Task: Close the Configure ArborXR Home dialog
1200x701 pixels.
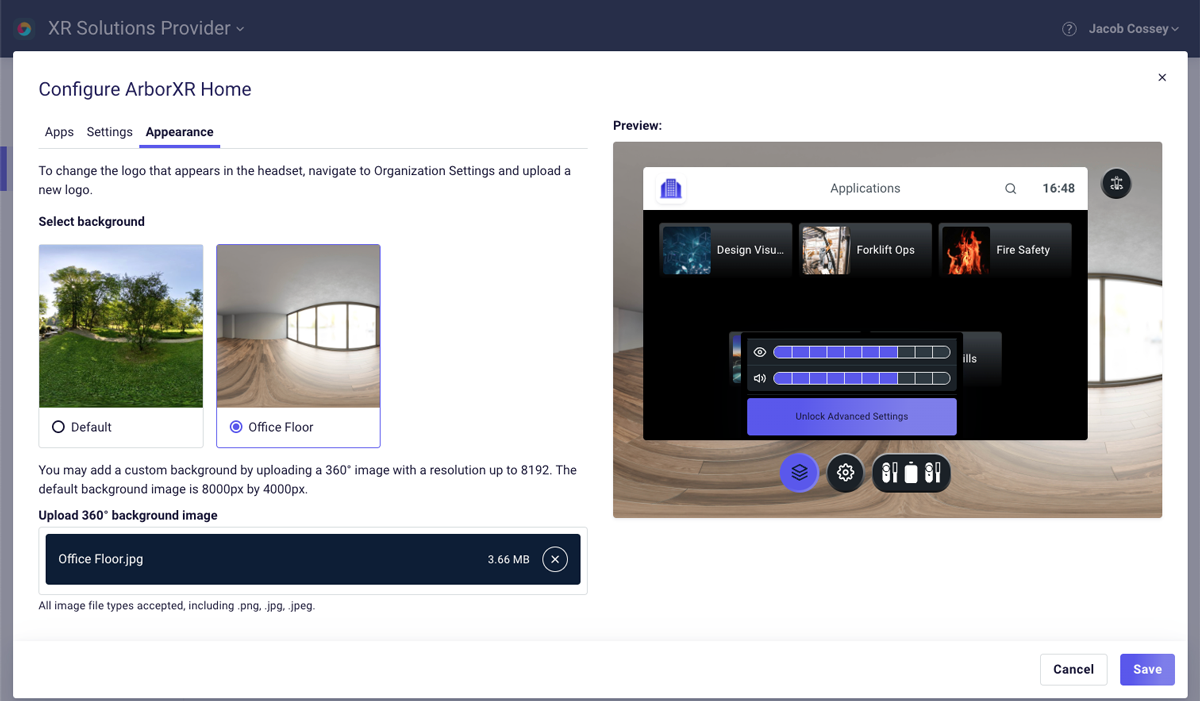Action: (x=1162, y=77)
